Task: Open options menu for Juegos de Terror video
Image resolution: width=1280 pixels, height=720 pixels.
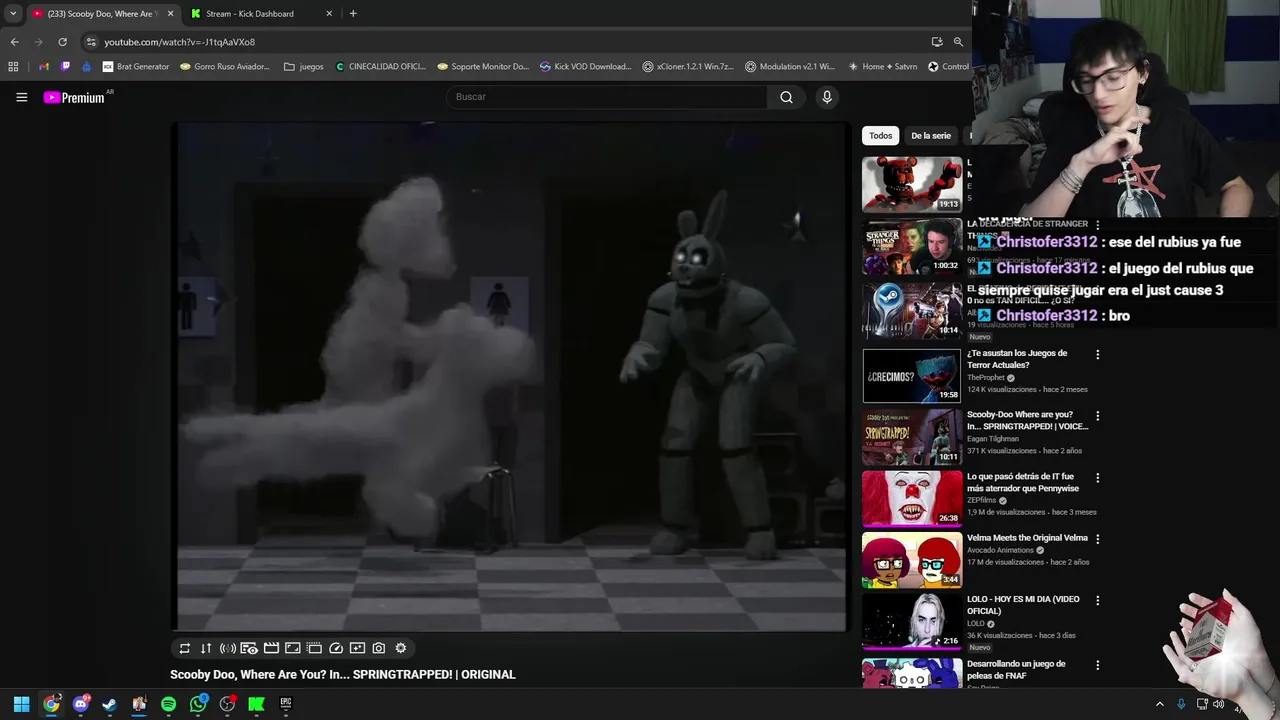Action: [1097, 354]
